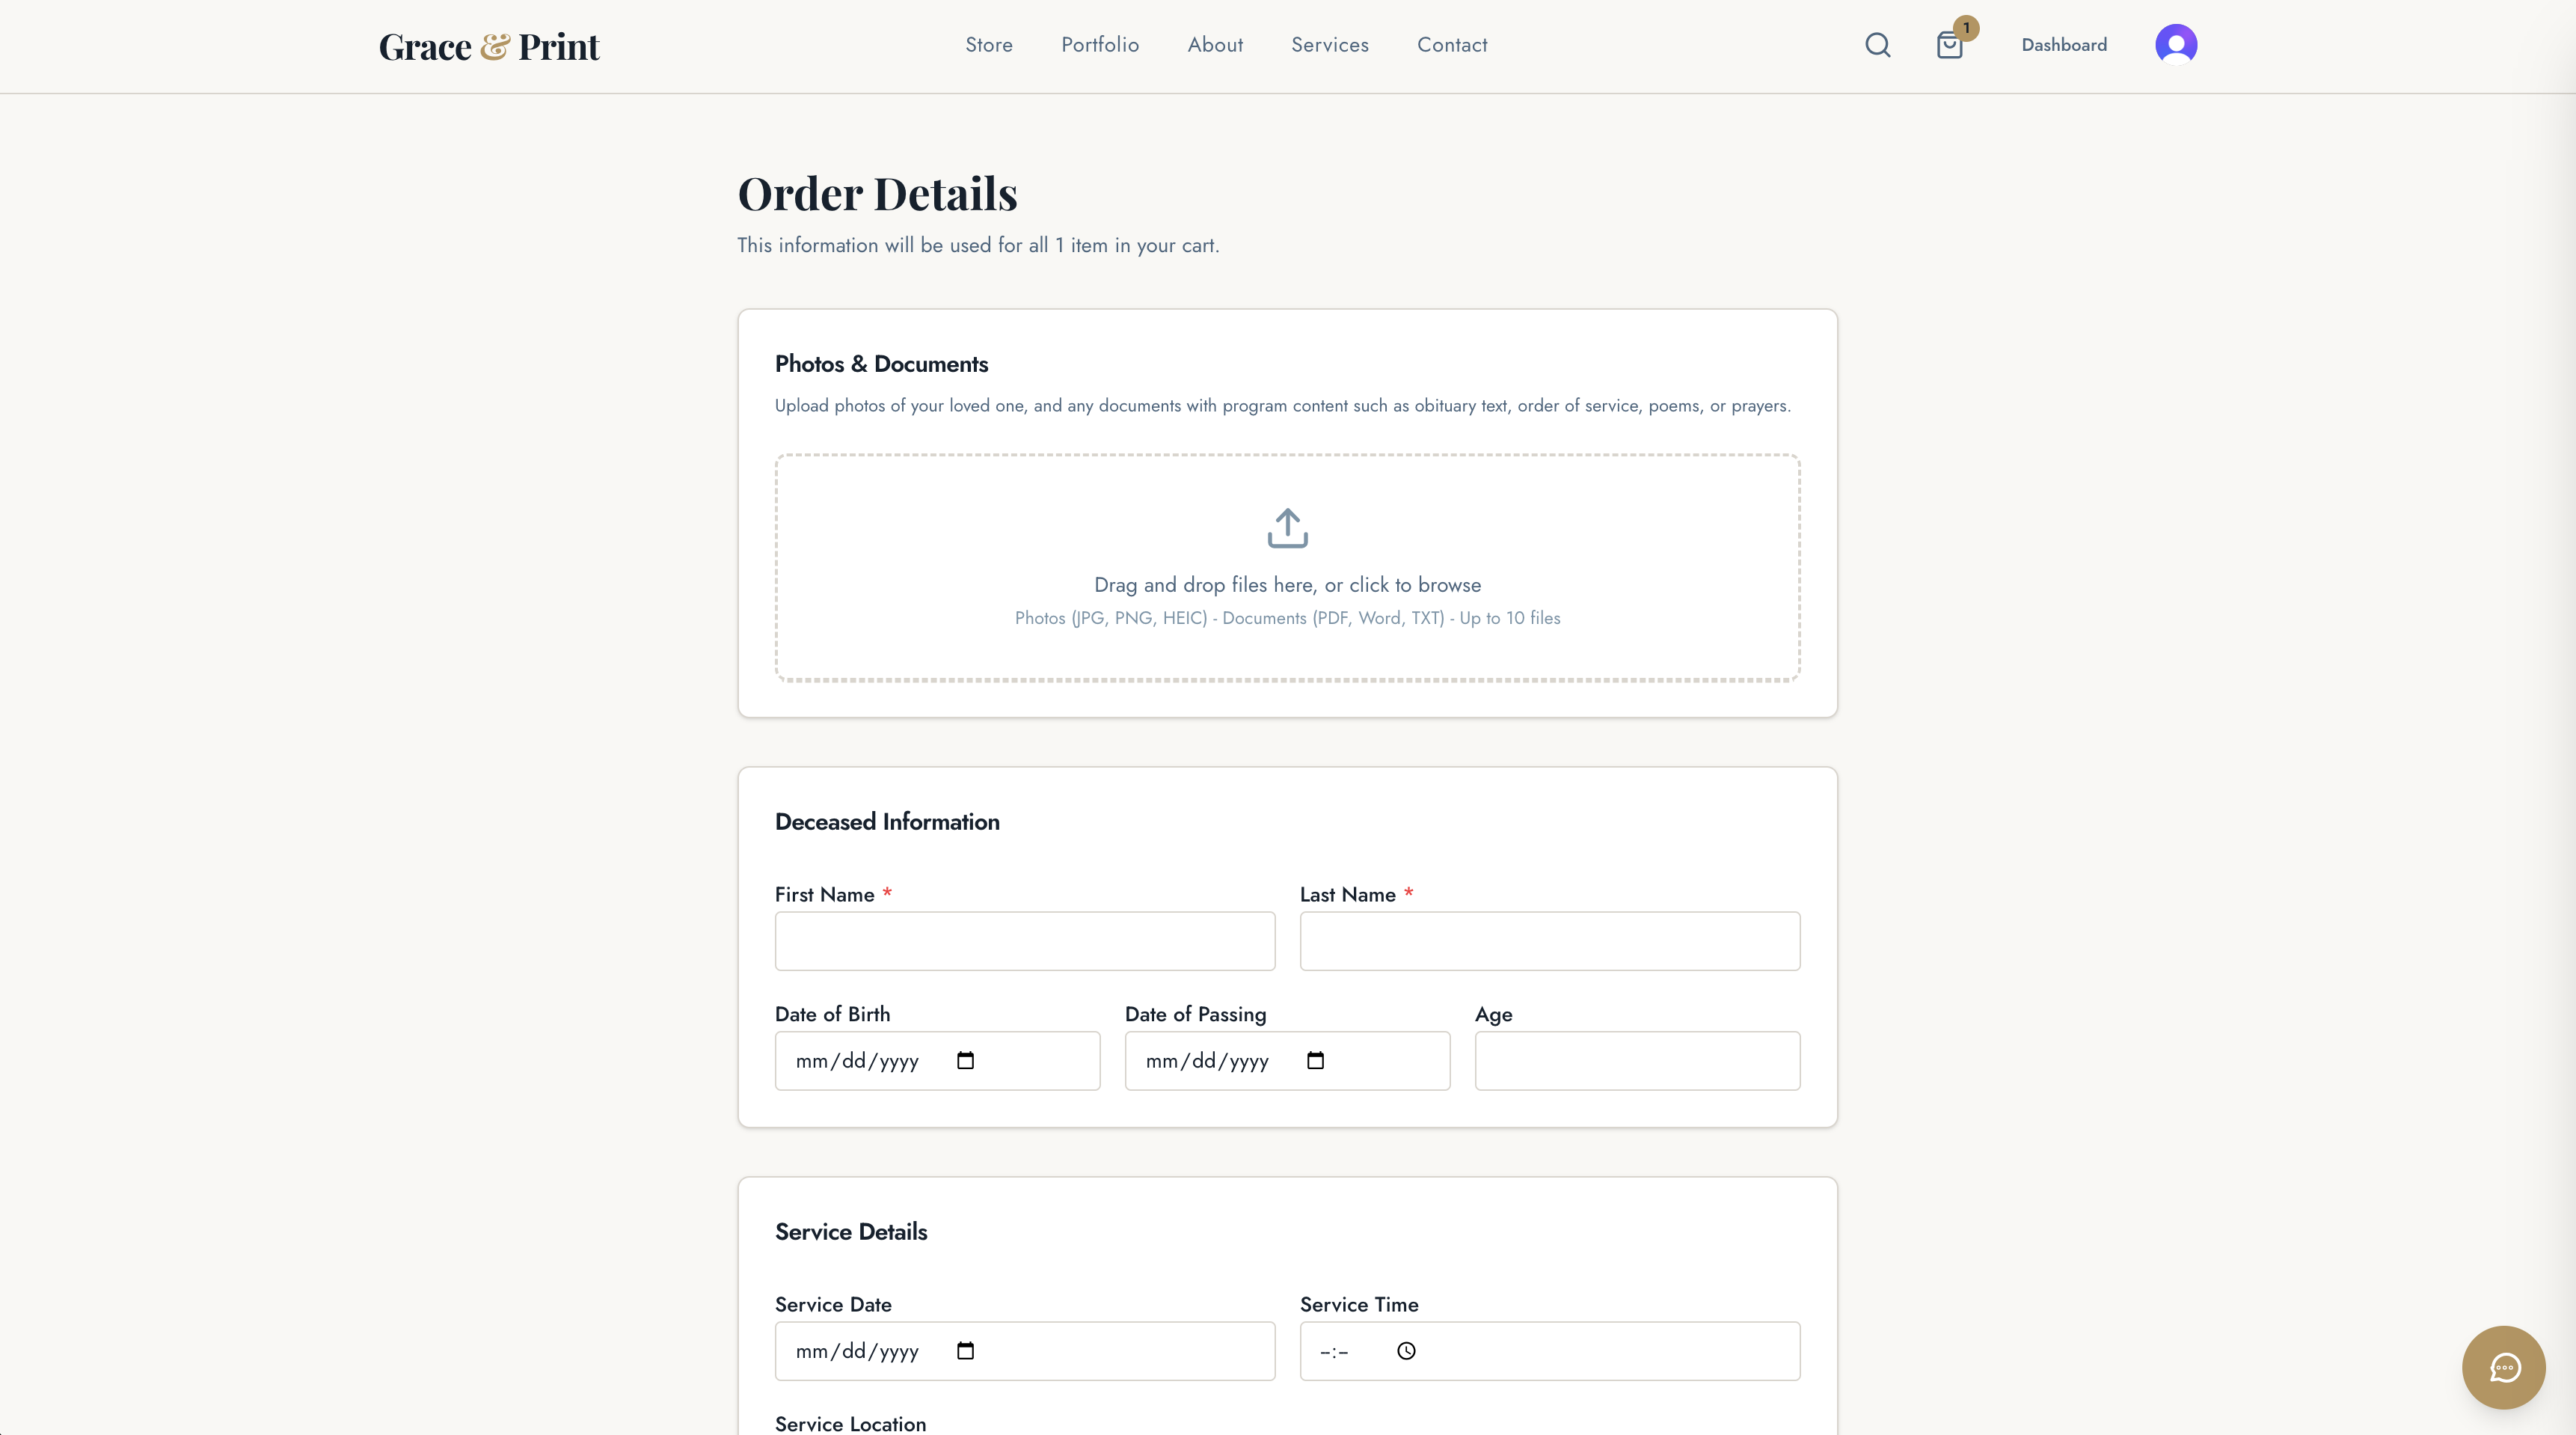Click the drag and drop upload area

1287,568
